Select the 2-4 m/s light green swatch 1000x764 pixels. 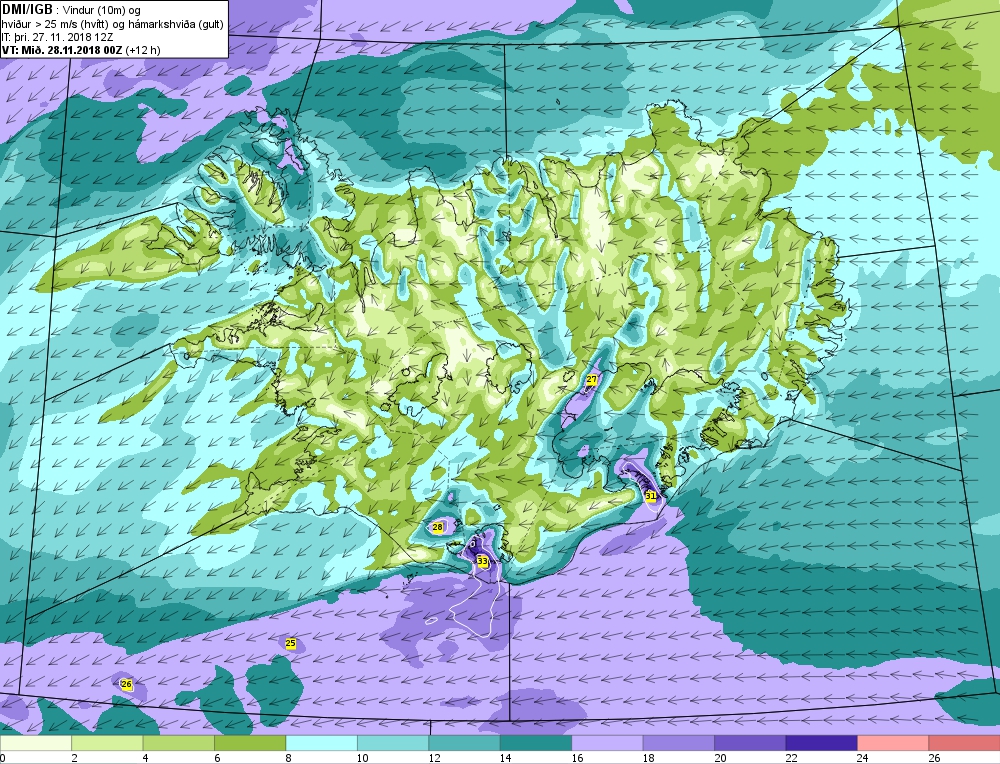[x=107, y=743]
